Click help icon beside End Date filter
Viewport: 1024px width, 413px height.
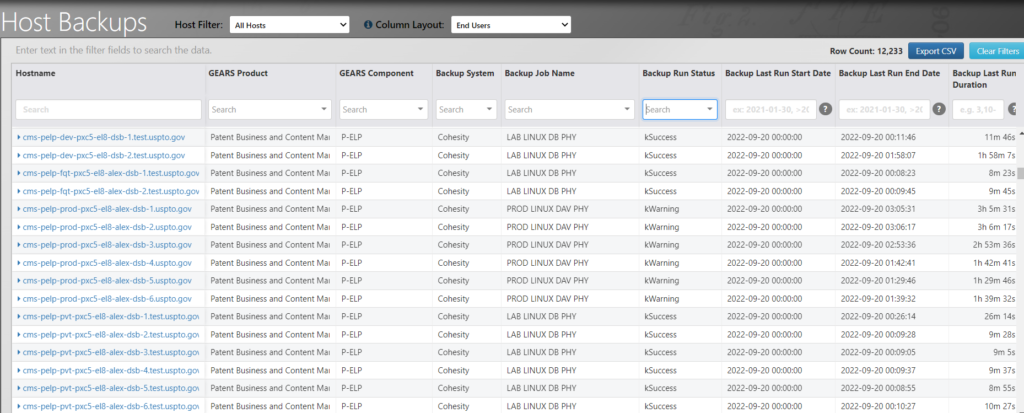pos(939,109)
